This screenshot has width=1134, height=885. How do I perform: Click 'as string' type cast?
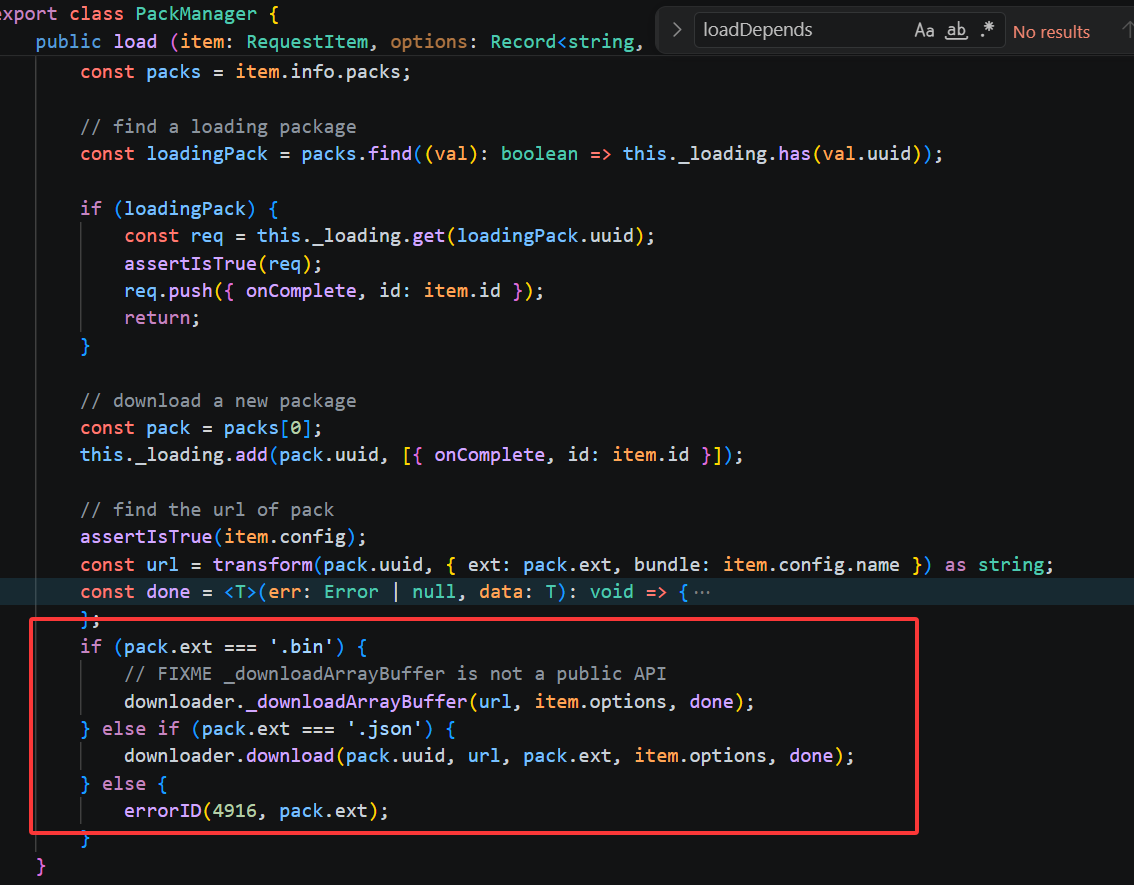click(x=994, y=565)
